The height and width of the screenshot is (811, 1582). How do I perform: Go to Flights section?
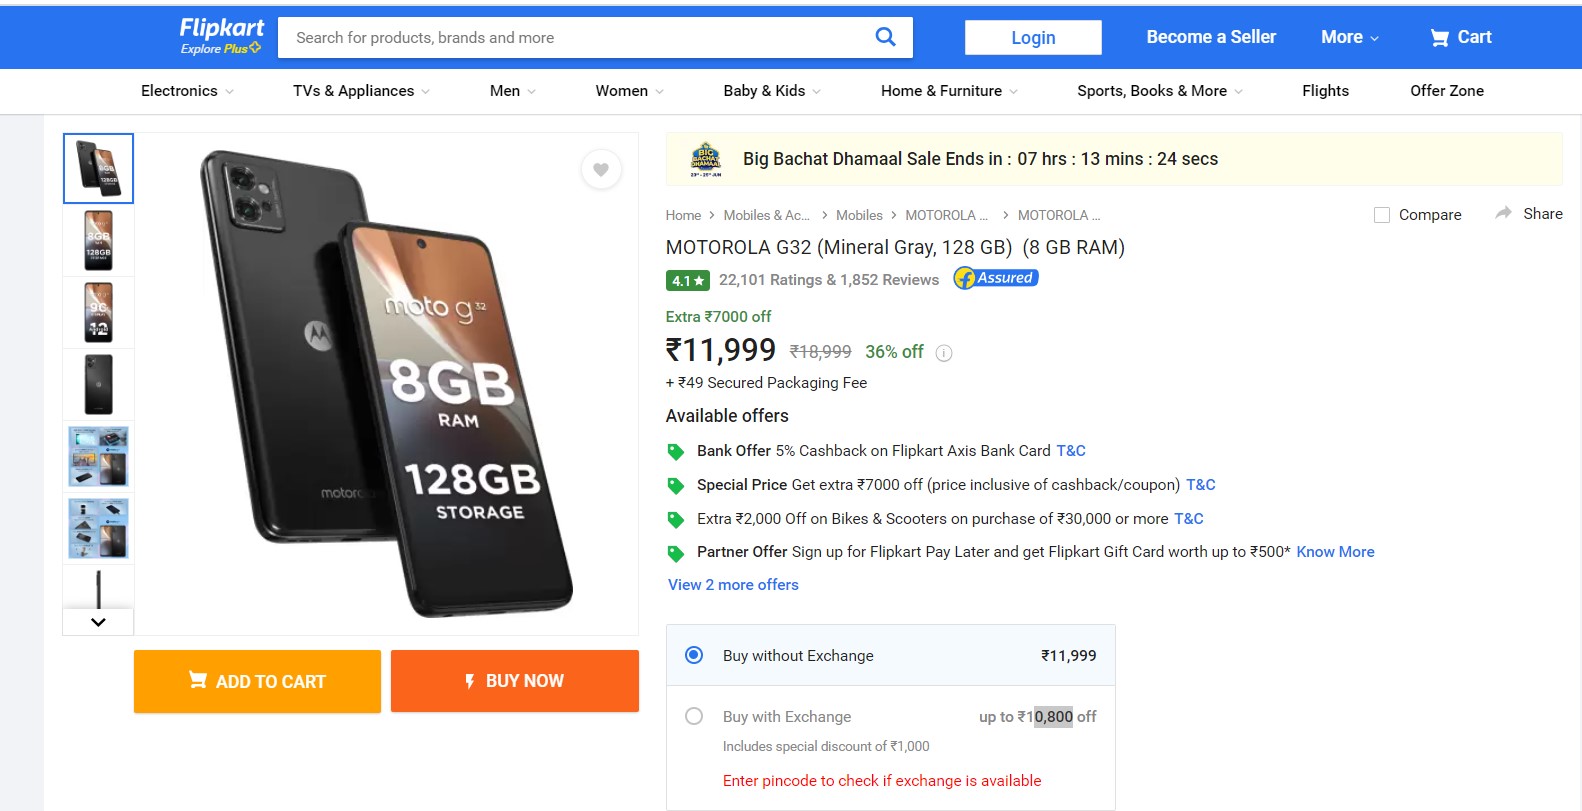tap(1325, 91)
